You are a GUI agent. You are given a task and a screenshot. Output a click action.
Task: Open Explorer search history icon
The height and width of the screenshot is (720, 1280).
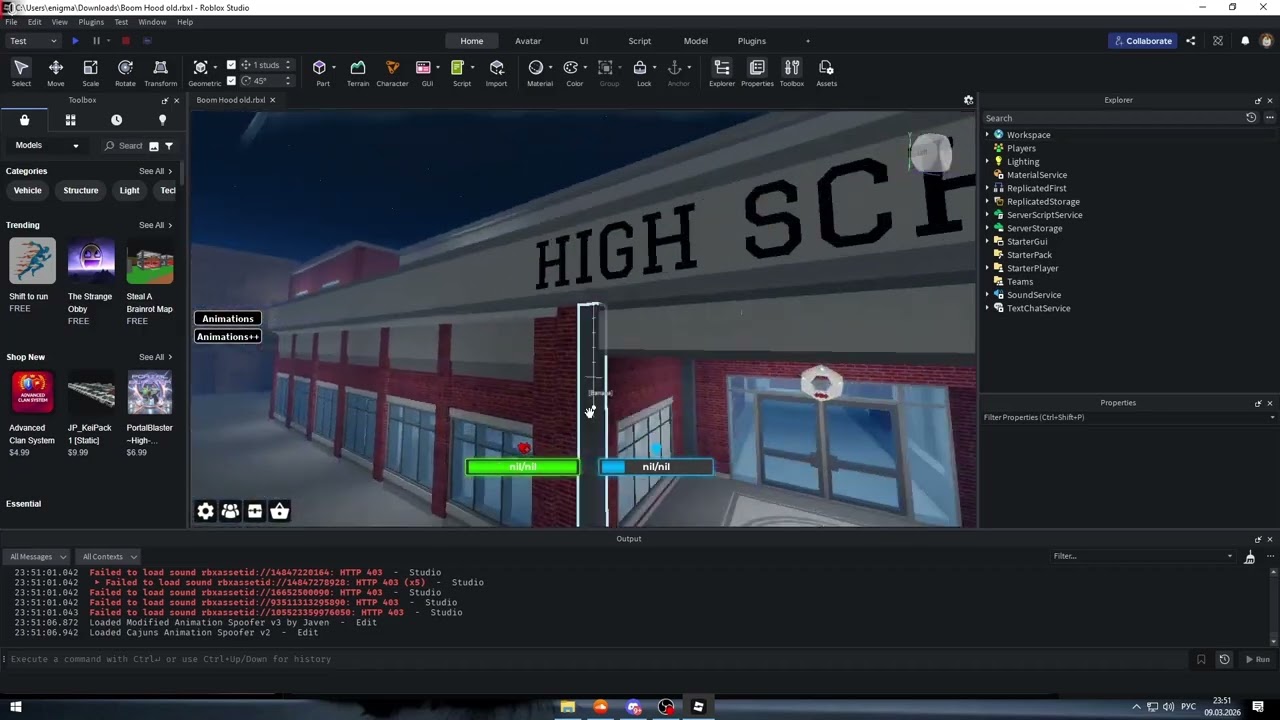pos(1250,118)
